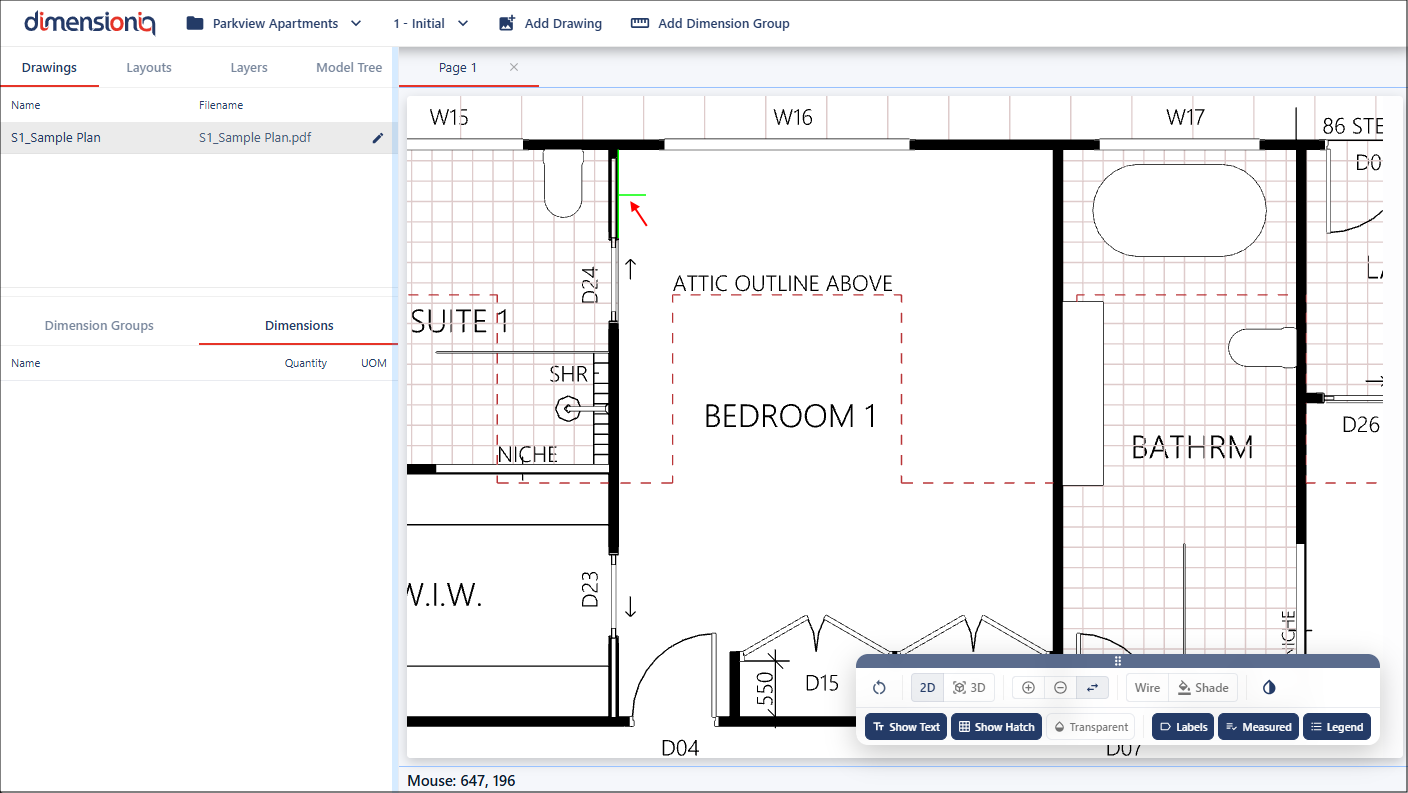Screen dimensions: 1408x793
Task: Click the zoom in plus icon
Action: [x=1028, y=688]
